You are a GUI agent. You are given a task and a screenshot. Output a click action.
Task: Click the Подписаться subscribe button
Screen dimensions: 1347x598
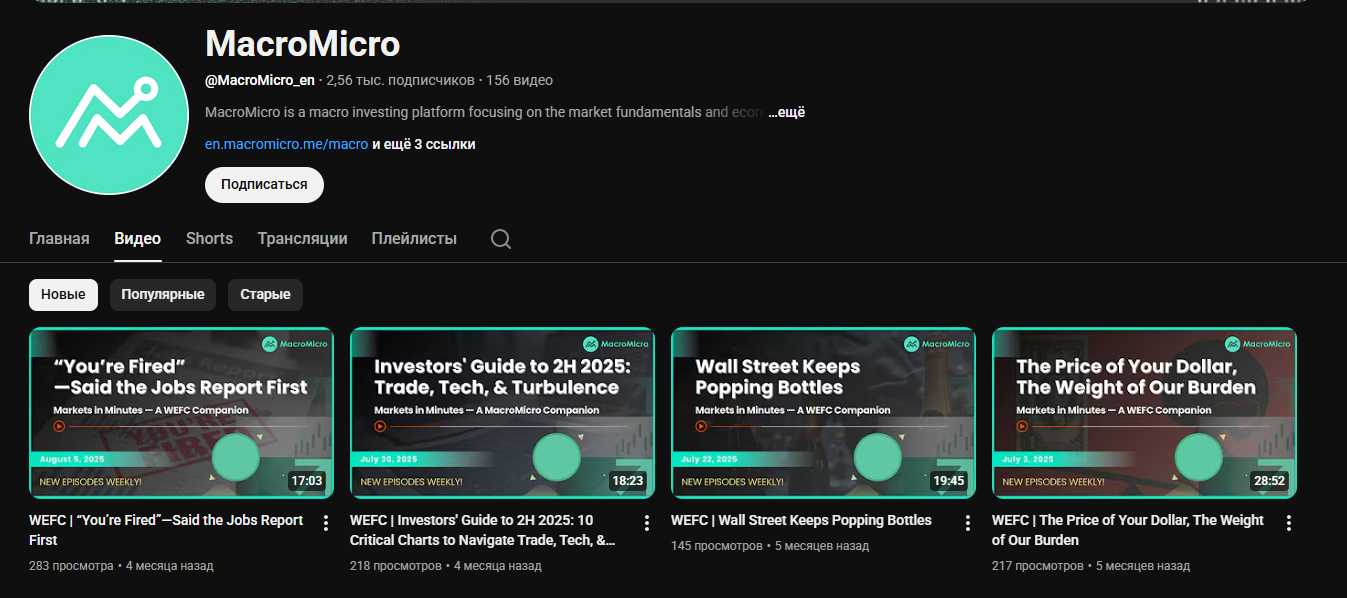click(264, 185)
